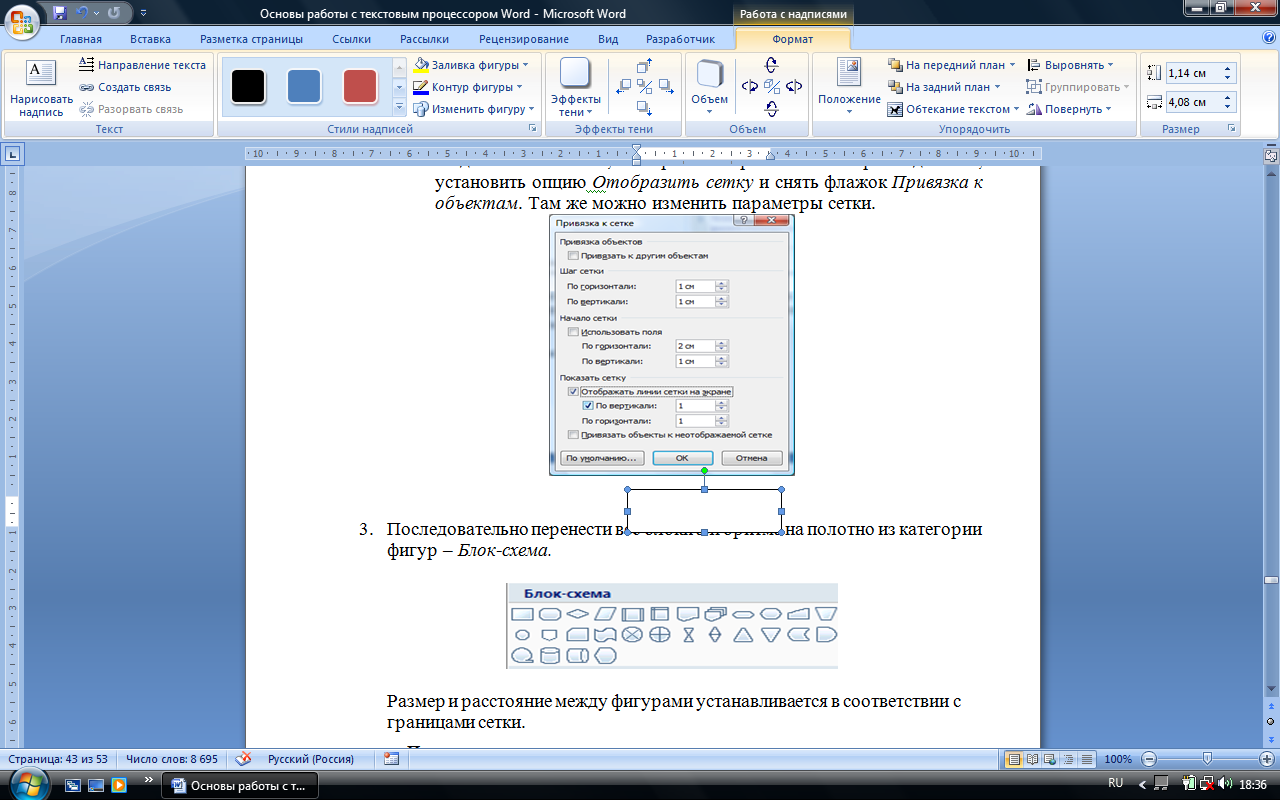
Task: Open the Разметка страницы tab
Action: point(251,39)
